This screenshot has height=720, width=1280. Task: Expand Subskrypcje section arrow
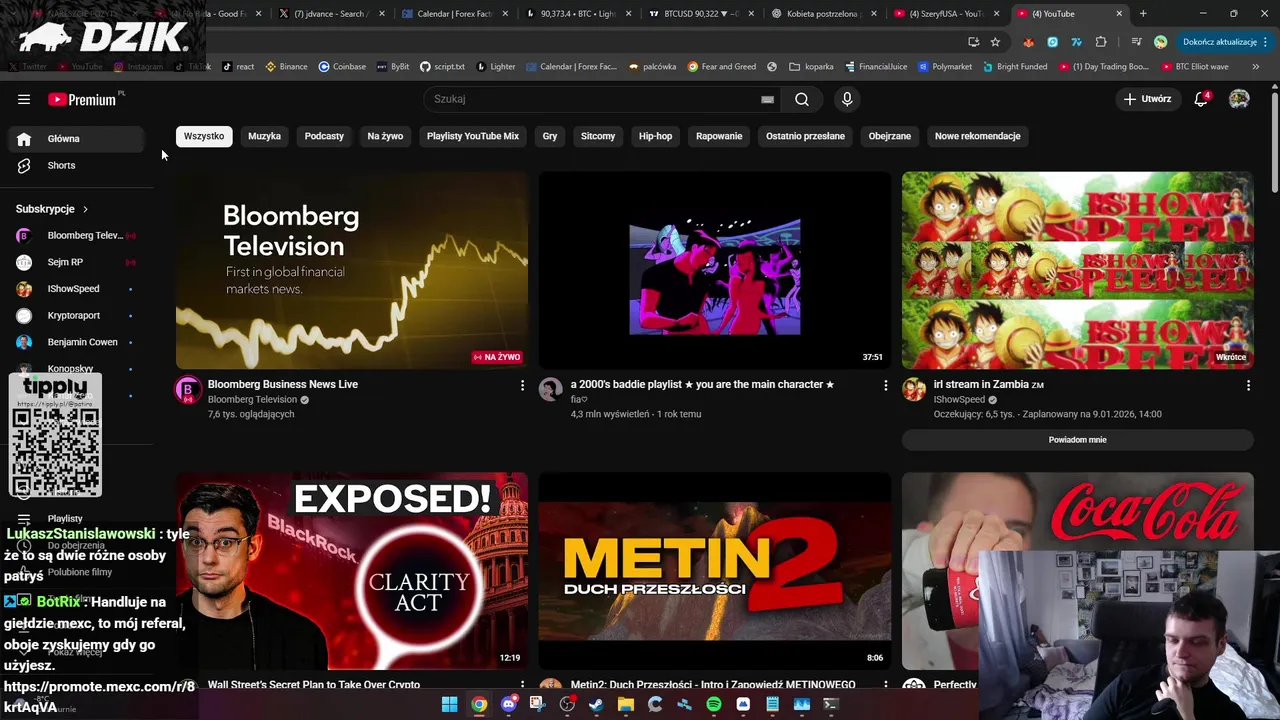(x=85, y=209)
